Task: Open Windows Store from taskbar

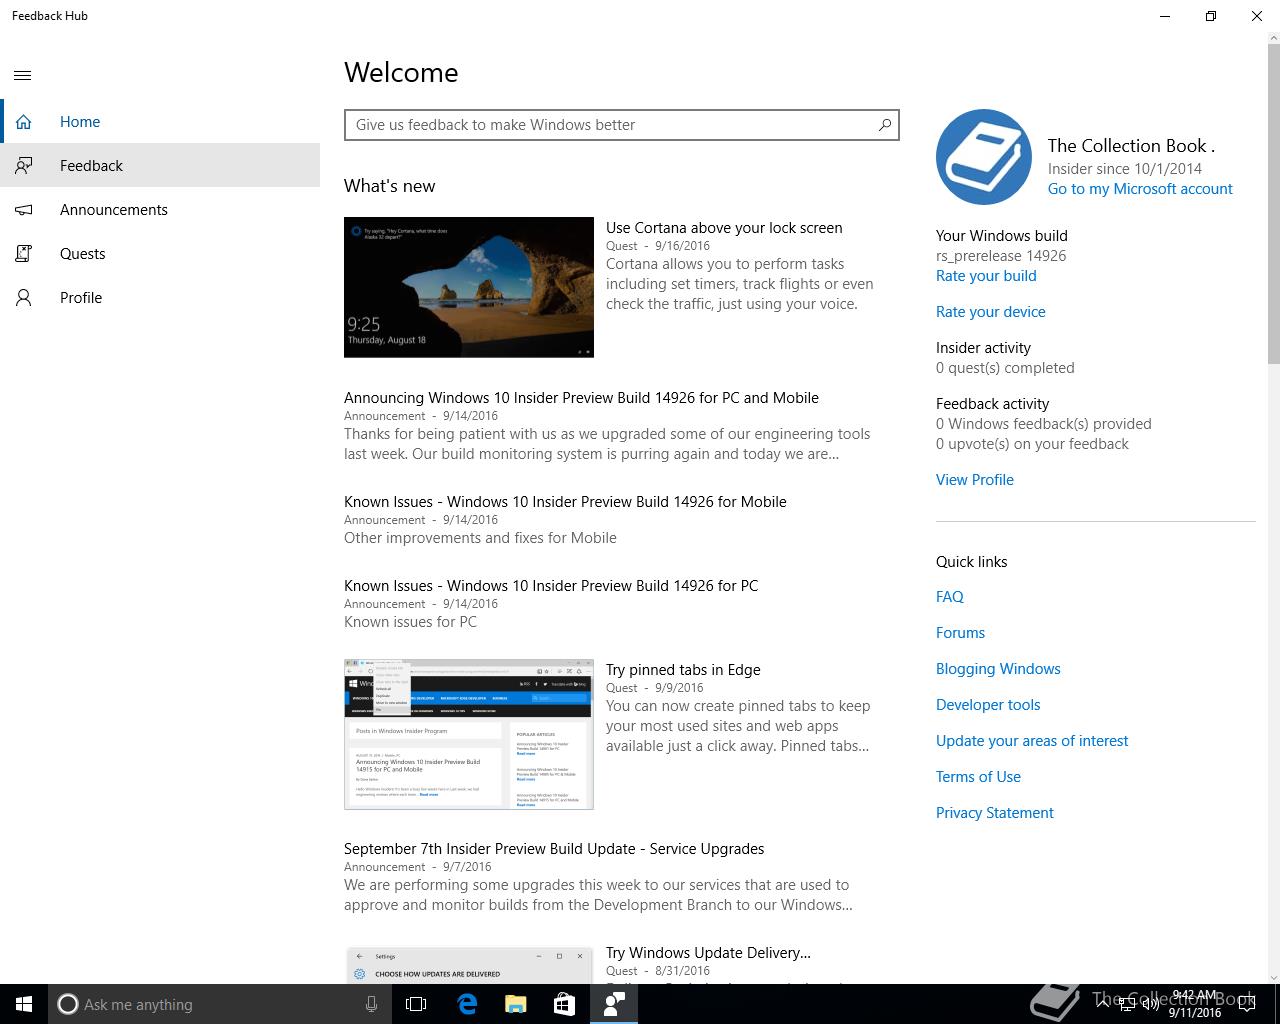Action: [564, 1004]
